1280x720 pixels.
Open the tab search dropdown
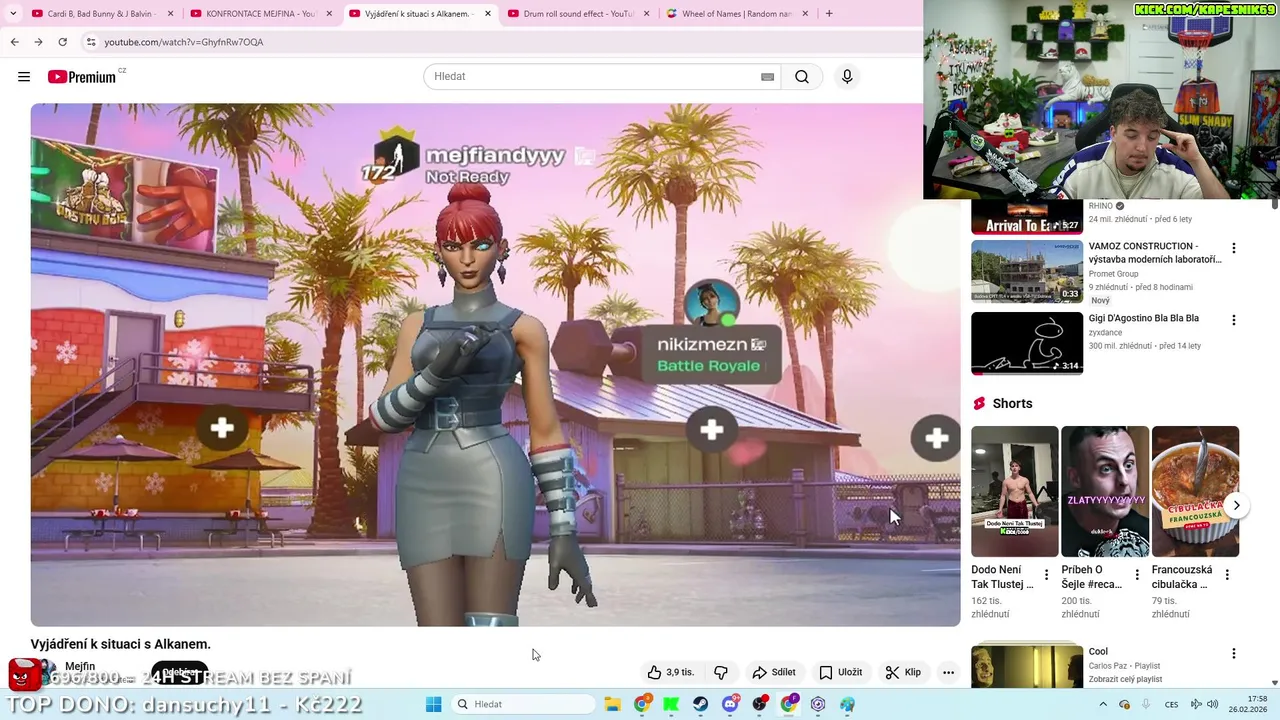(x=12, y=14)
